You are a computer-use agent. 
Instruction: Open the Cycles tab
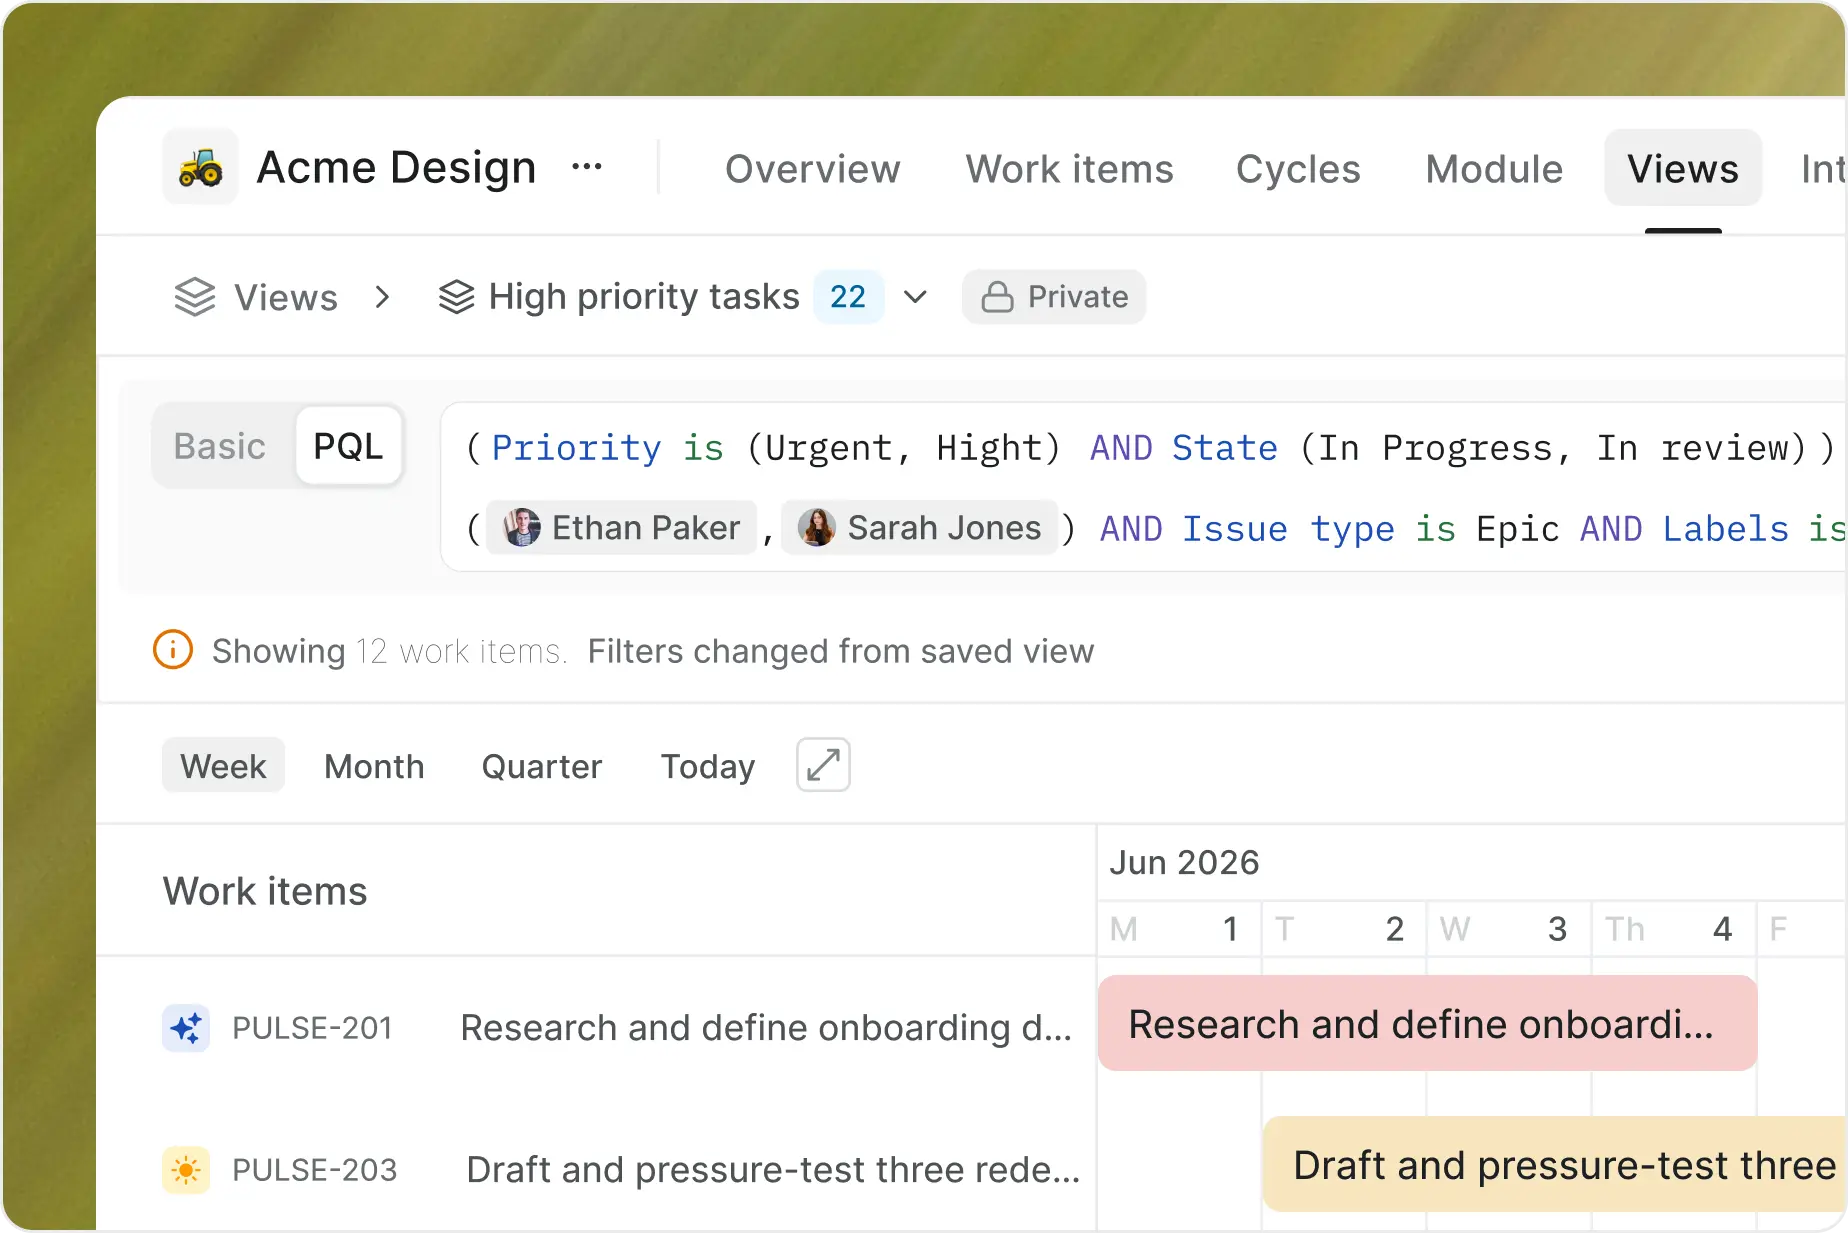(1298, 169)
